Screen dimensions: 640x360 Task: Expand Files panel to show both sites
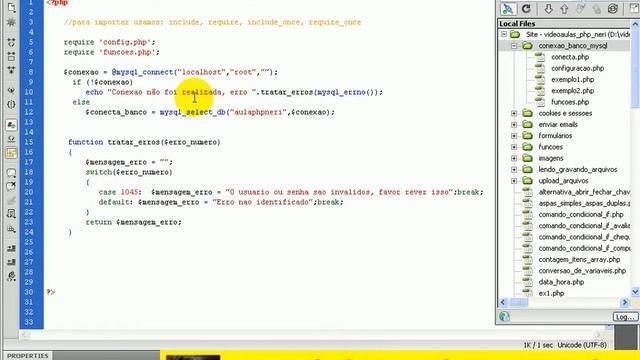point(634,9)
